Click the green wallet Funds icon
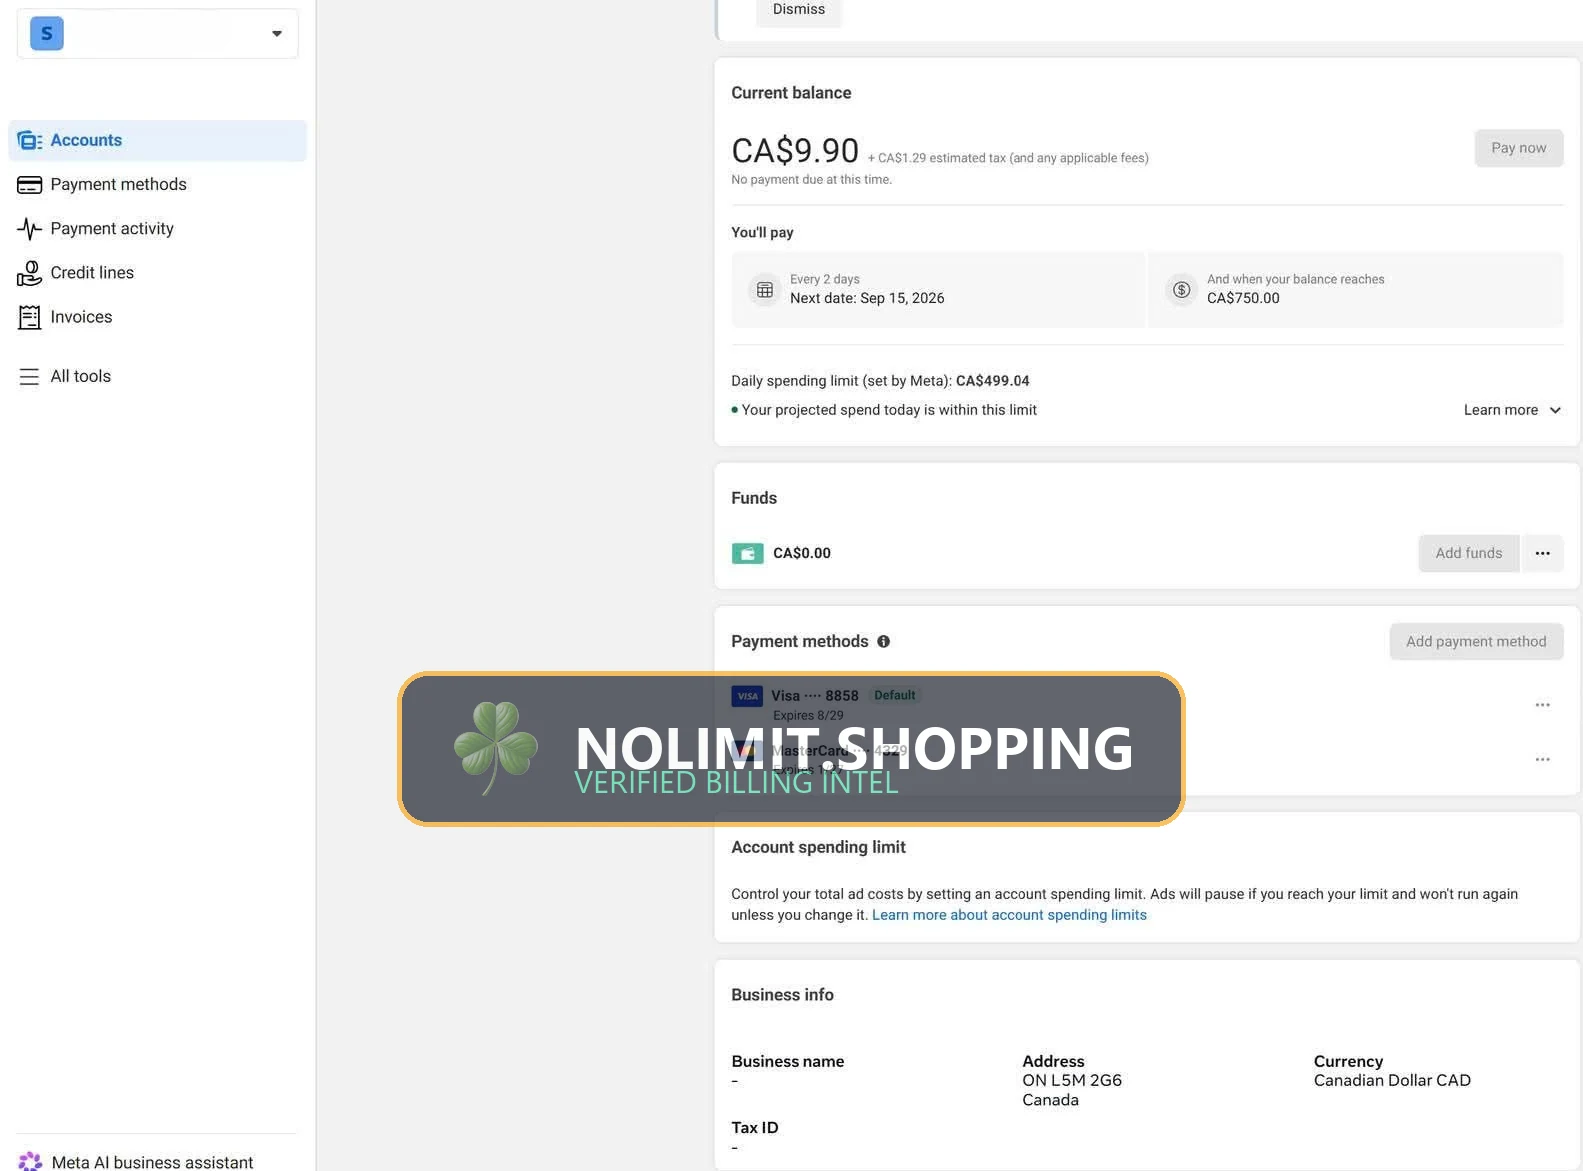 click(x=748, y=553)
